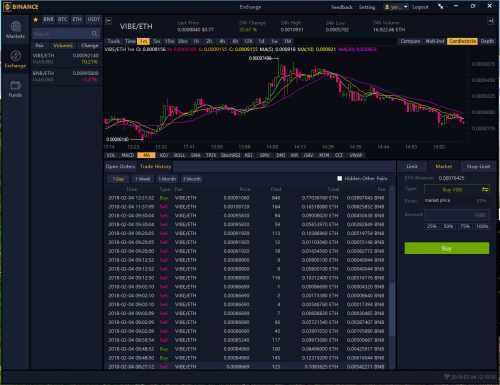Open the Setting link

click(x=367, y=7)
